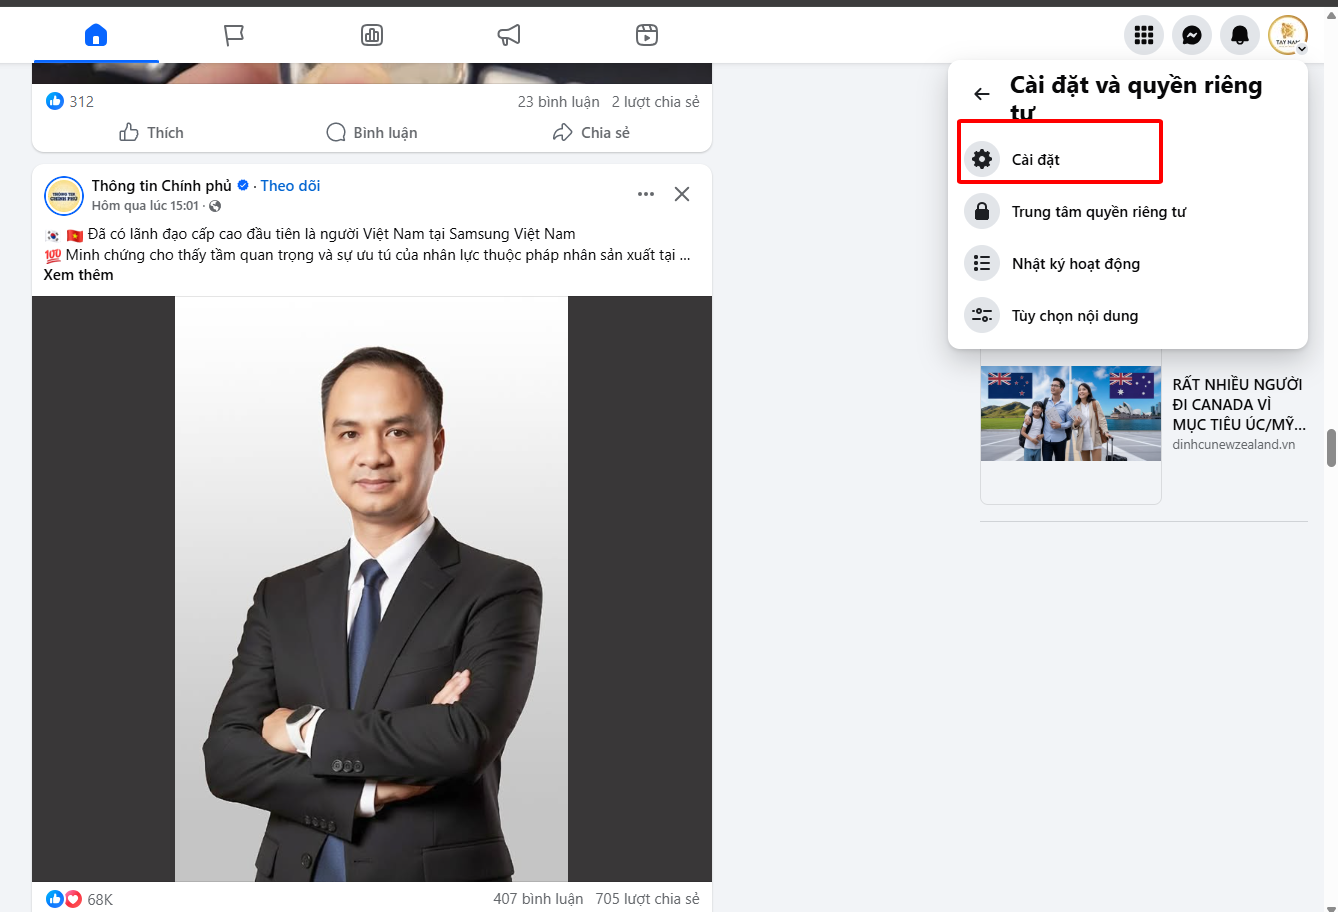Open the Messenger chat icon
The image size is (1338, 912).
pyautogui.click(x=1192, y=36)
